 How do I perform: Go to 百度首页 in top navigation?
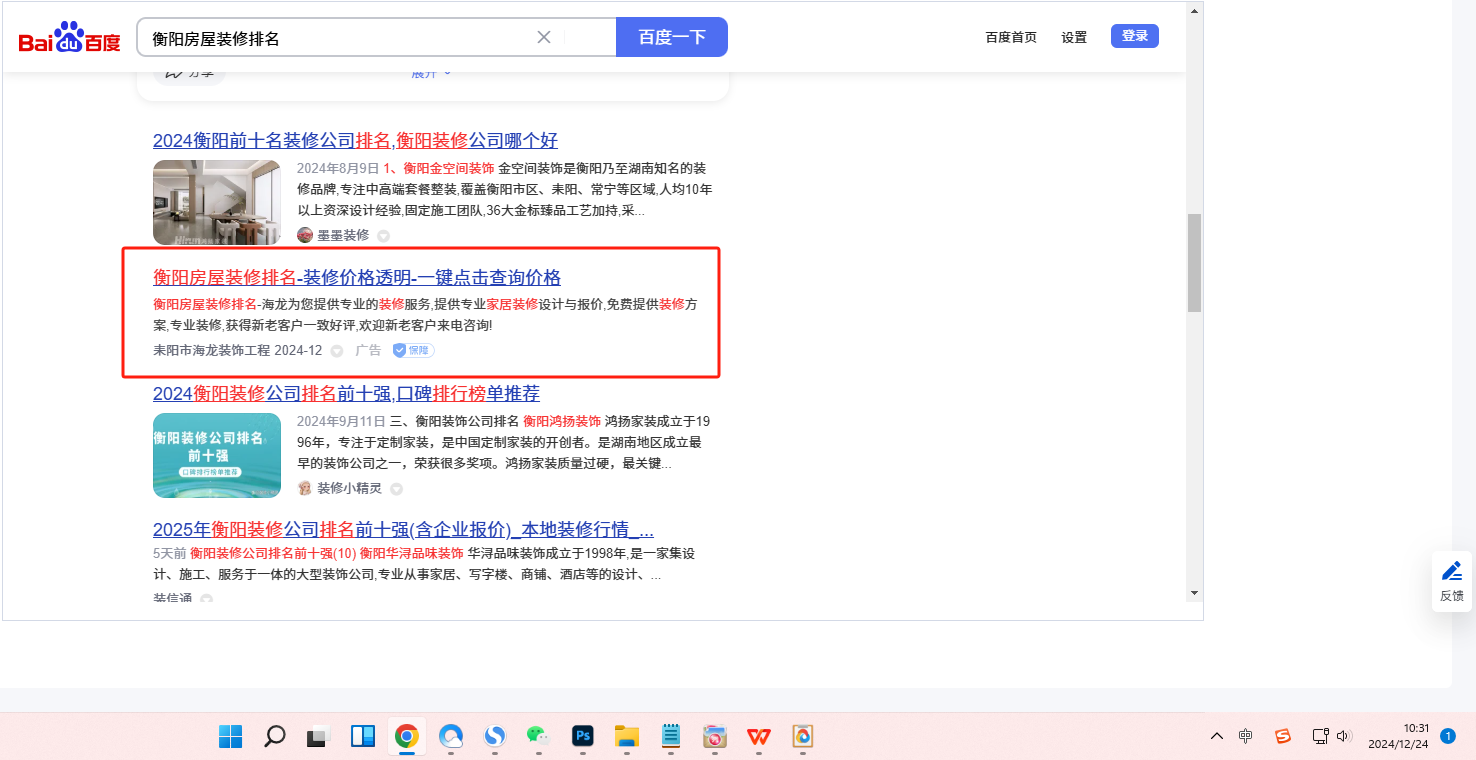point(1011,37)
